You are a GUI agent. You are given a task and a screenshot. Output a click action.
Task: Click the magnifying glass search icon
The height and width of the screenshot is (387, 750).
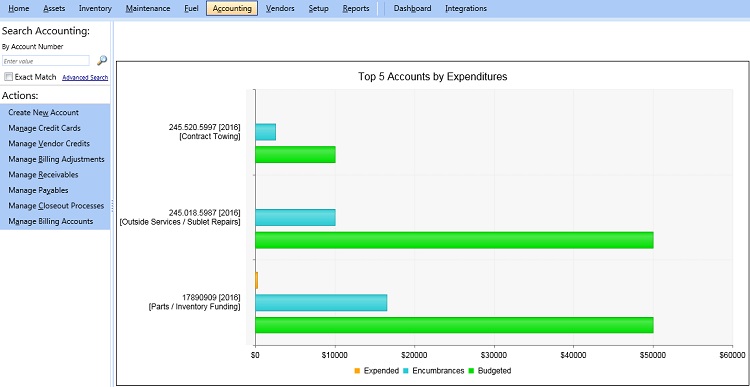(102, 60)
